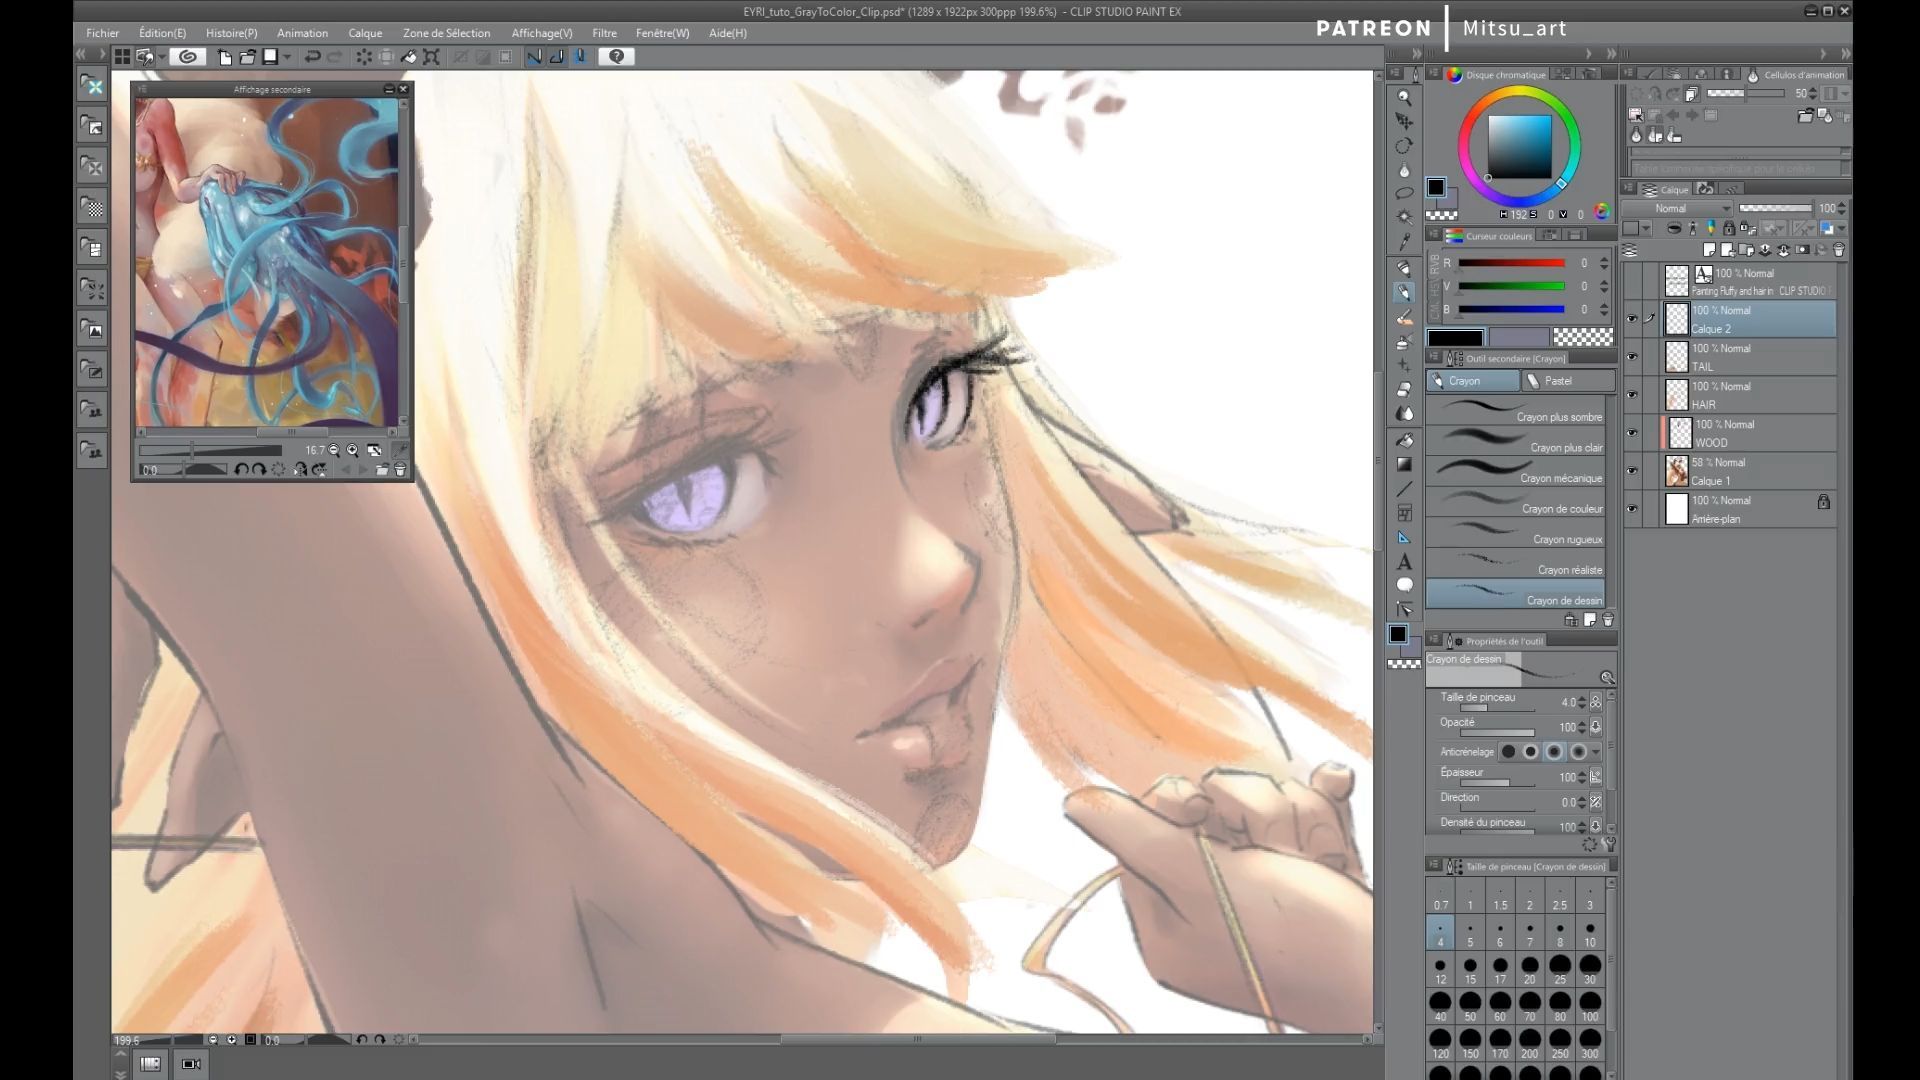1920x1080 pixels.
Task: Create a new raster layer icon
Action: point(1709,250)
